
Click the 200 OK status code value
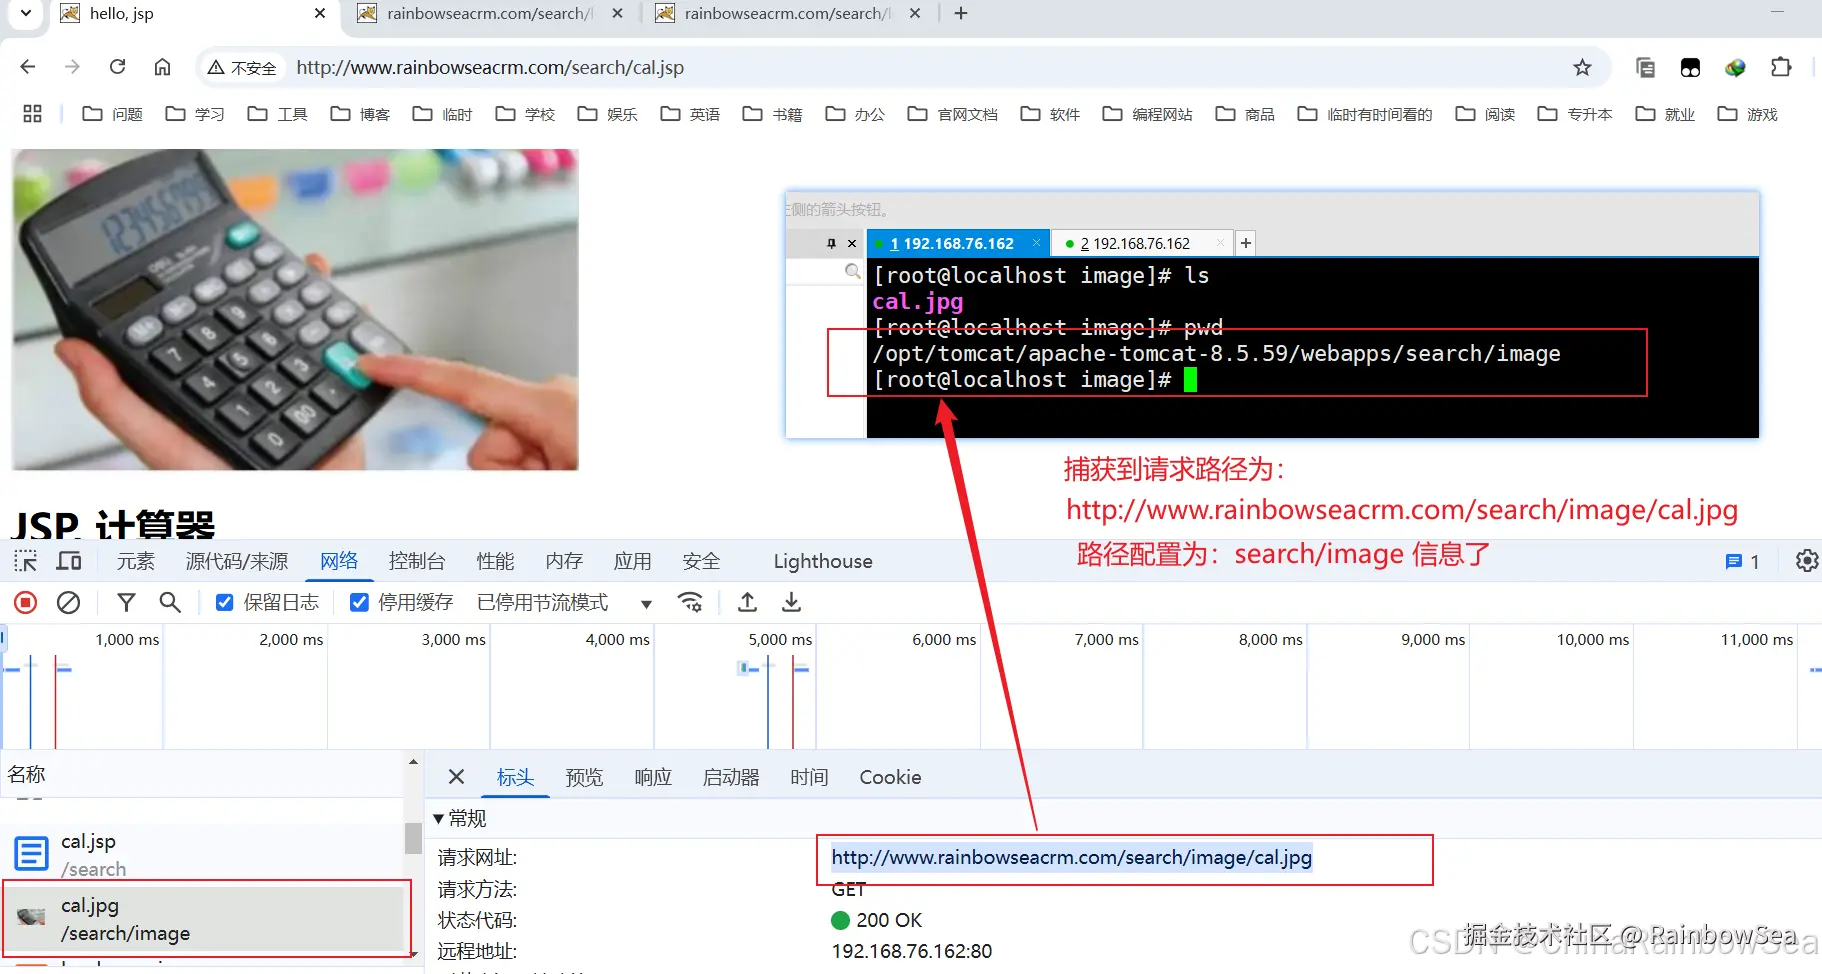click(877, 920)
